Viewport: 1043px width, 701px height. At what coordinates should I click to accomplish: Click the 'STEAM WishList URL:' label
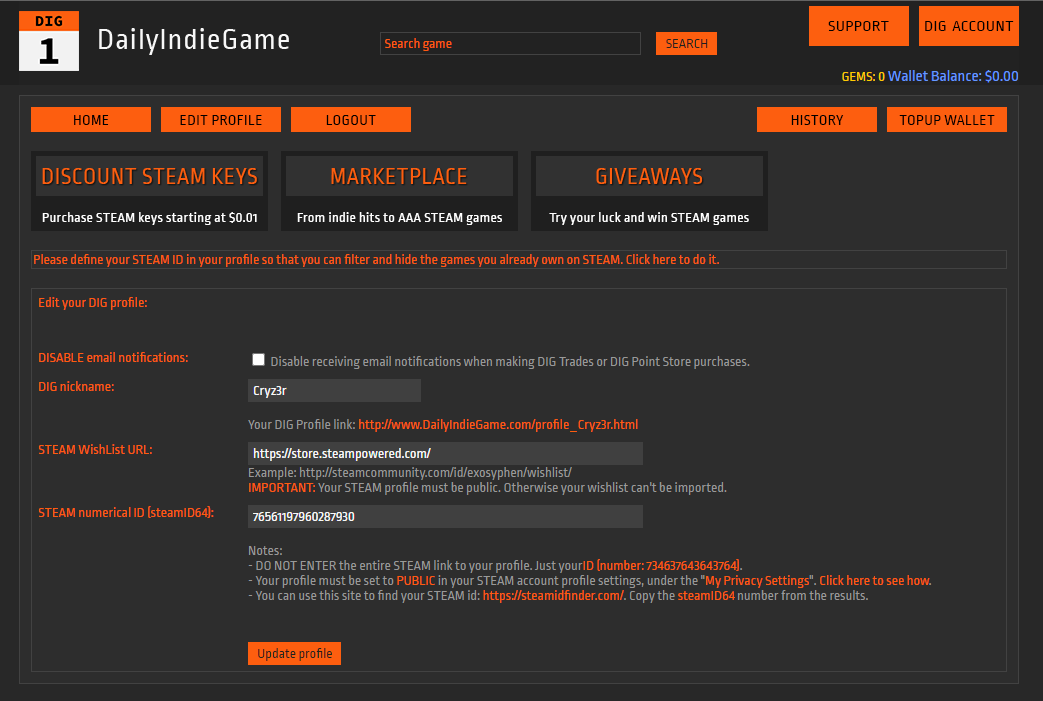tap(95, 450)
